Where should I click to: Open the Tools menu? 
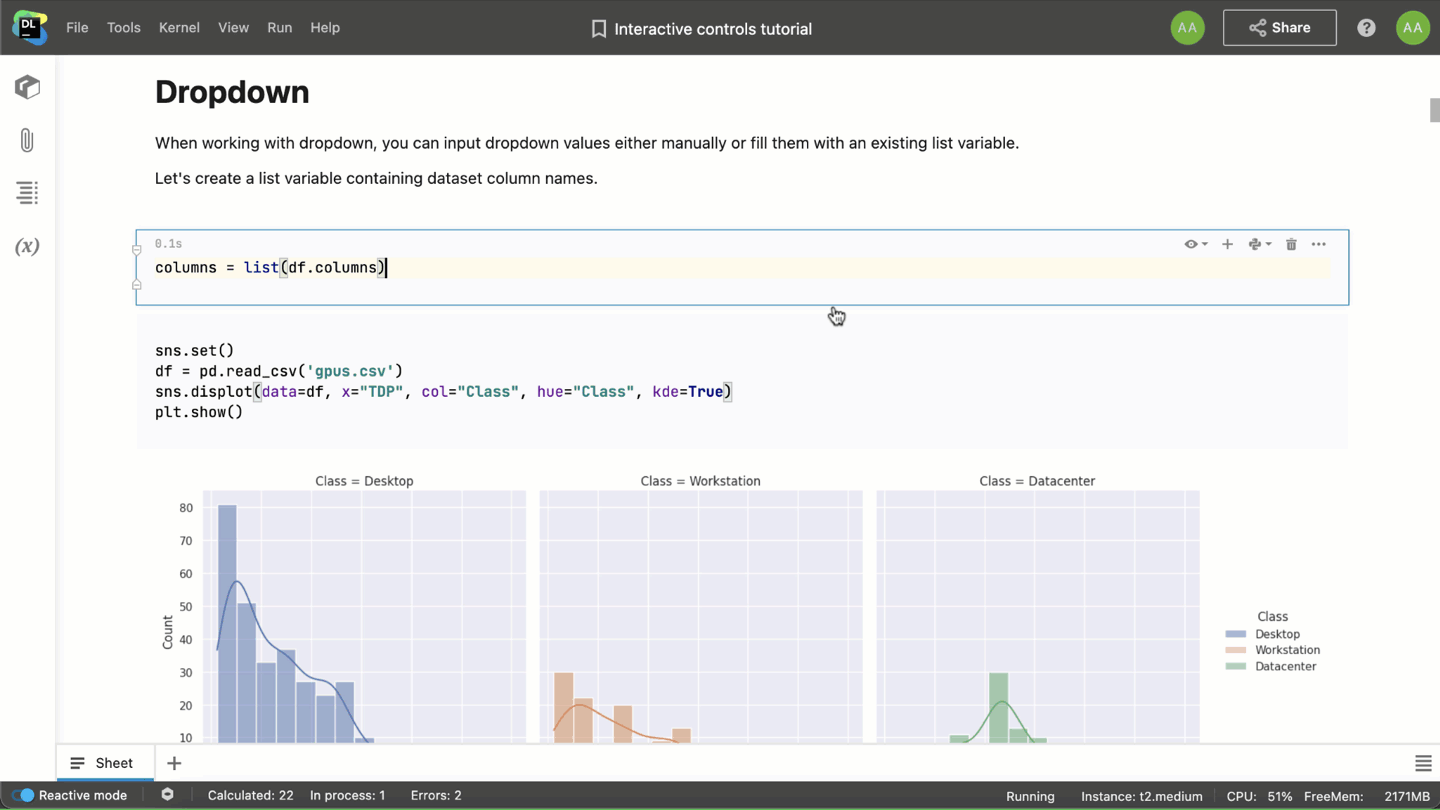click(x=123, y=28)
